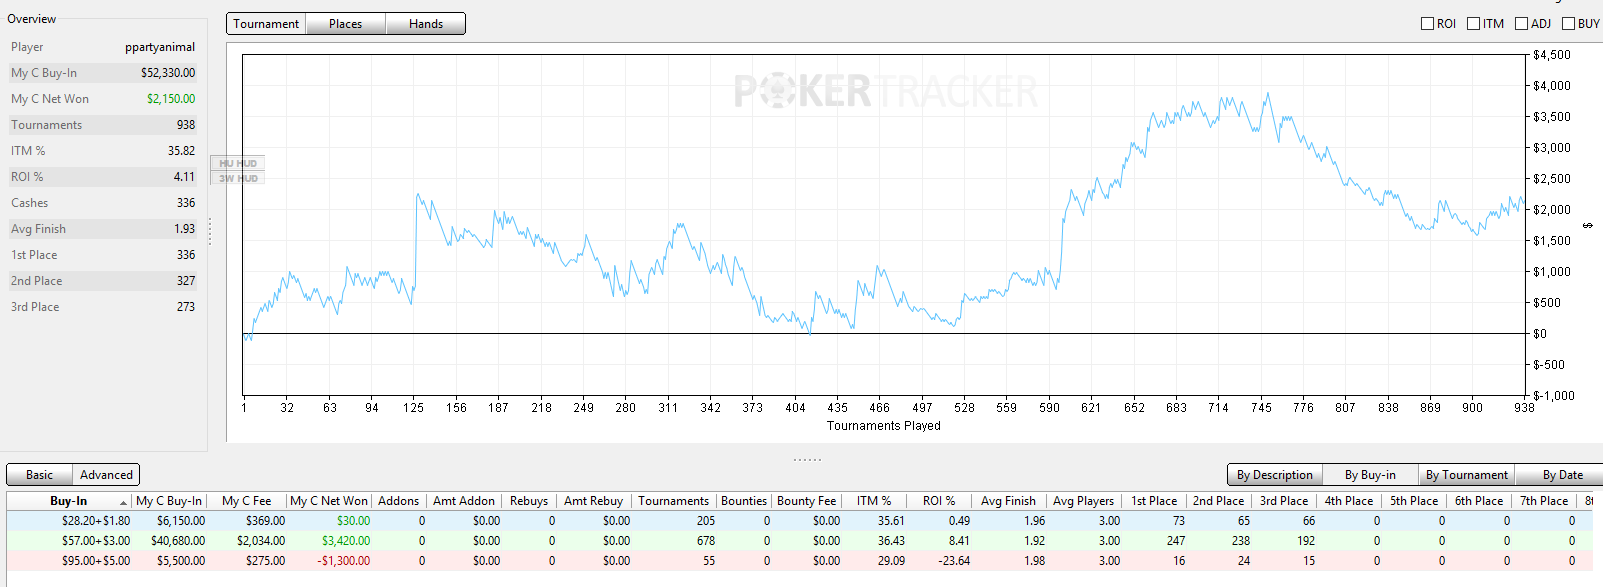Select the $95.00+$5.00 buy-in row

pyautogui.click(x=801, y=561)
